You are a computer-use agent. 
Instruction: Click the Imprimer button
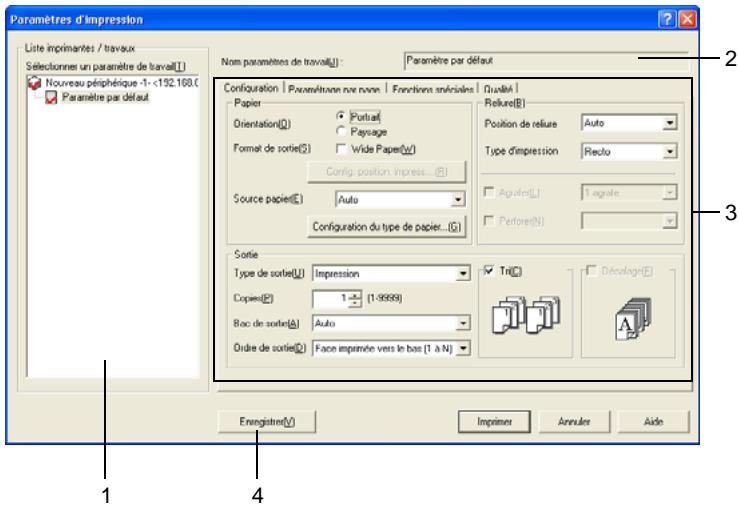[x=494, y=422]
